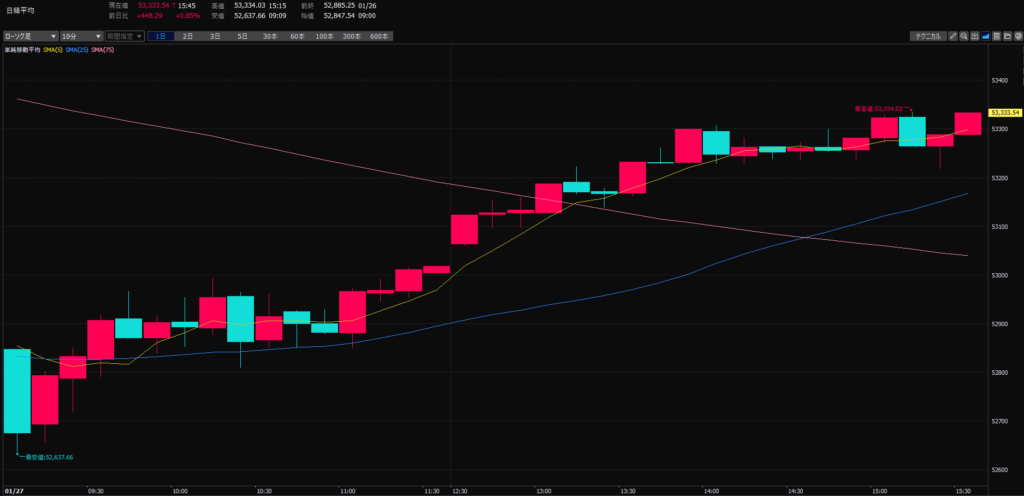Click the color palette icon

click(x=1018, y=36)
